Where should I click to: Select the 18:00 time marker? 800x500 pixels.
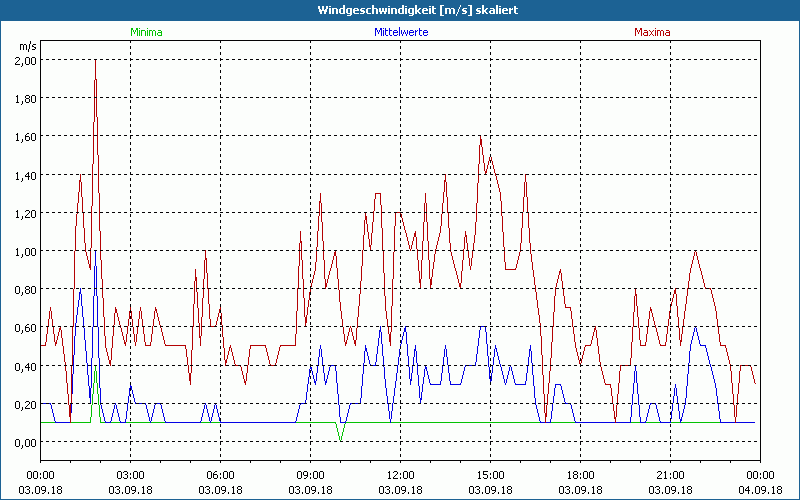(580, 475)
